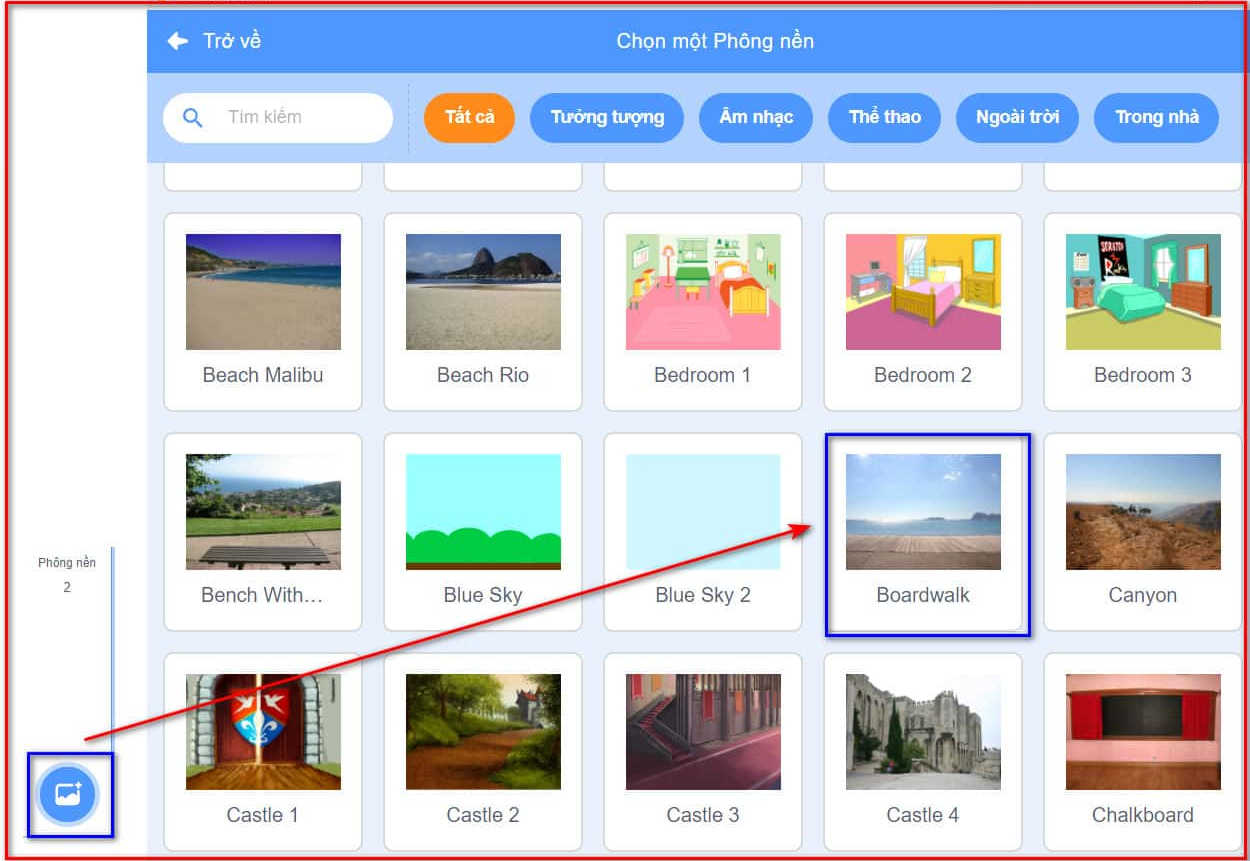Click the magnifier icon in the search box

coord(193,118)
